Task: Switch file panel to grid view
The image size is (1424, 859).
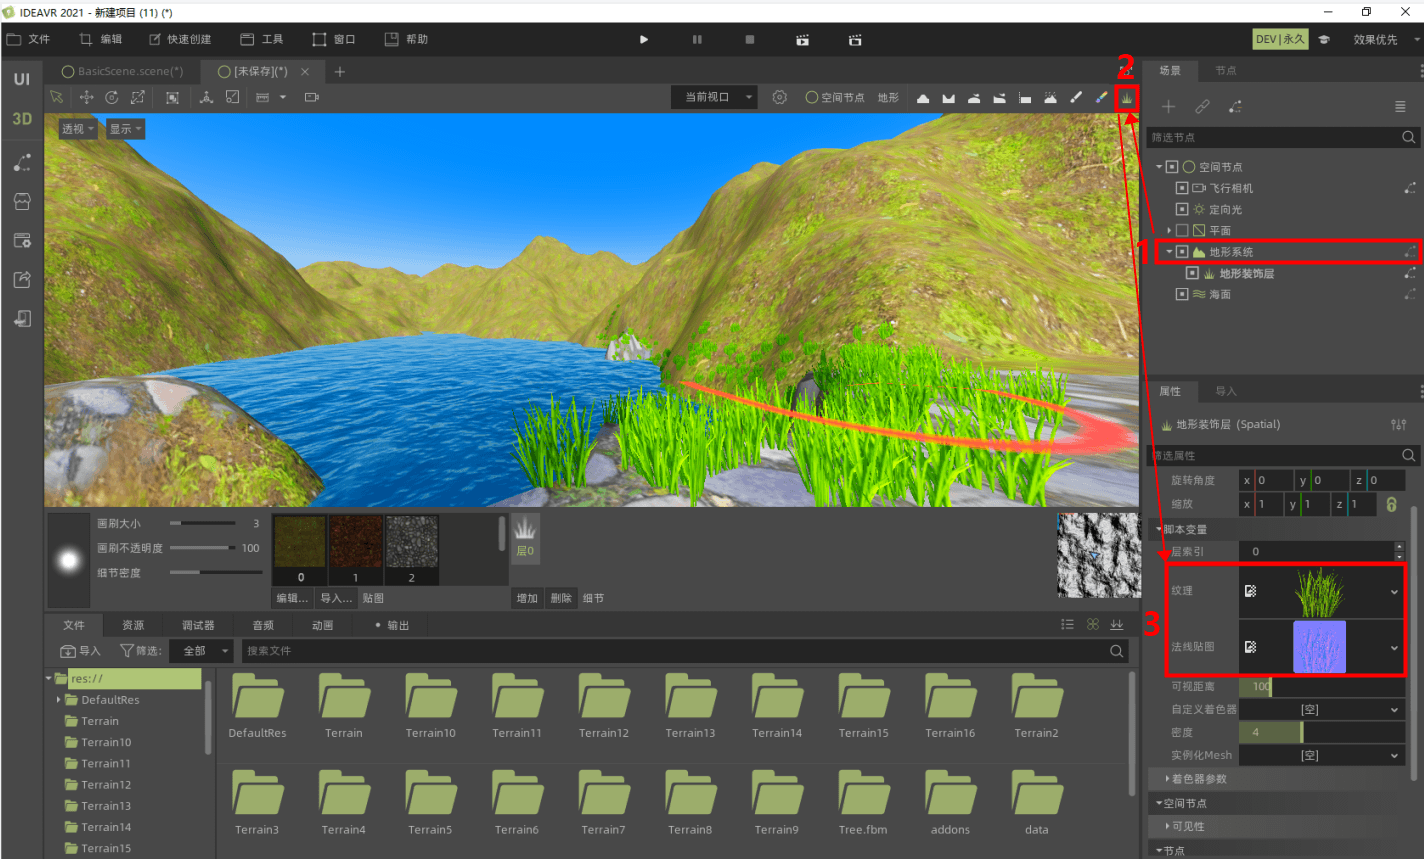Action: point(1092,624)
